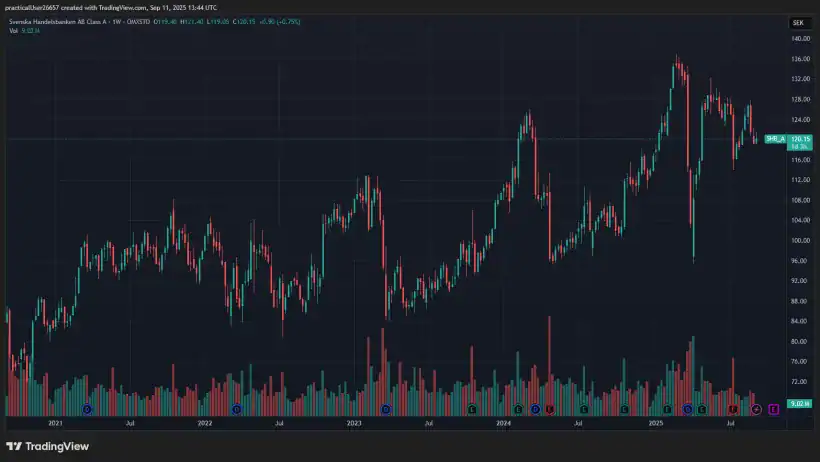This screenshot has height=462, width=820.
Task: Select the 100.00 price level on the axis
Action: click(x=799, y=240)
